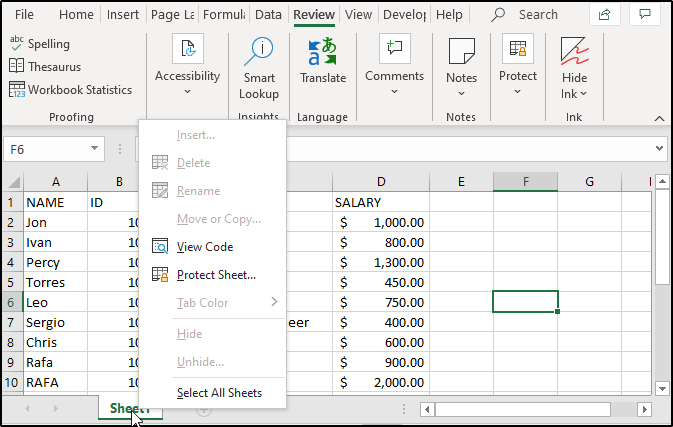The image size is (673, 427).
Task: Click the select-all corner triangle
Action: pyautogui.click(x=13, y=182)
